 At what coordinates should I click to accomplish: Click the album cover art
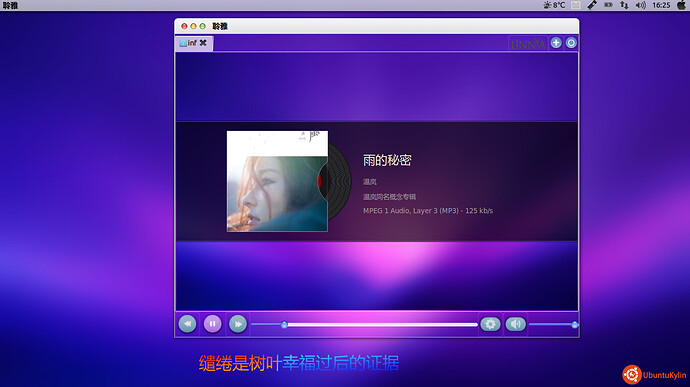(x=277, y=181)
